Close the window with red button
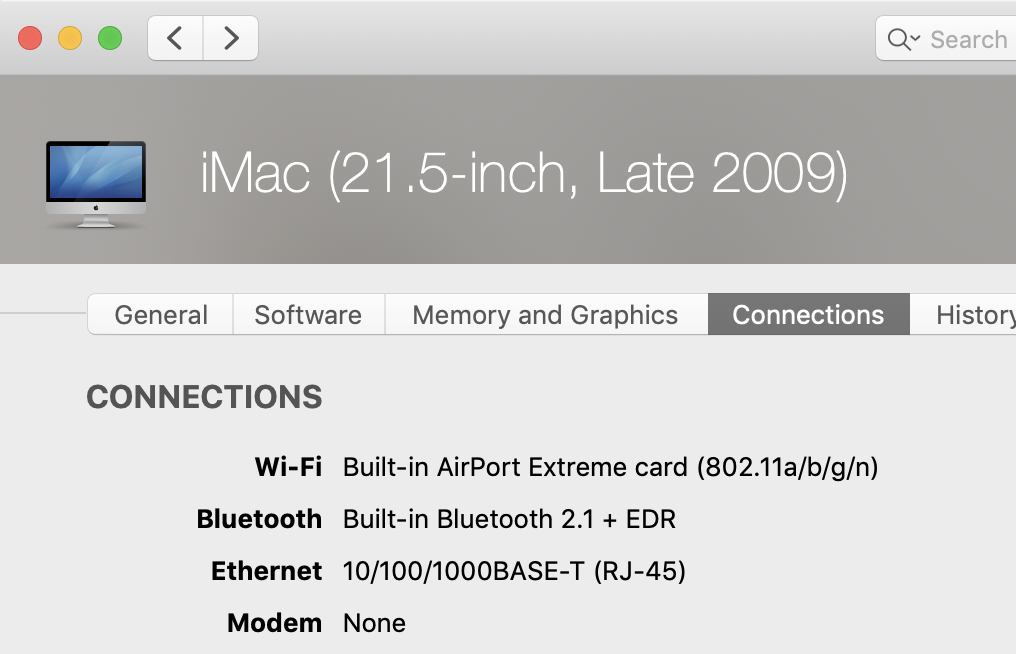The height and width of the screenshot is (654, 1016). (30, 39)
